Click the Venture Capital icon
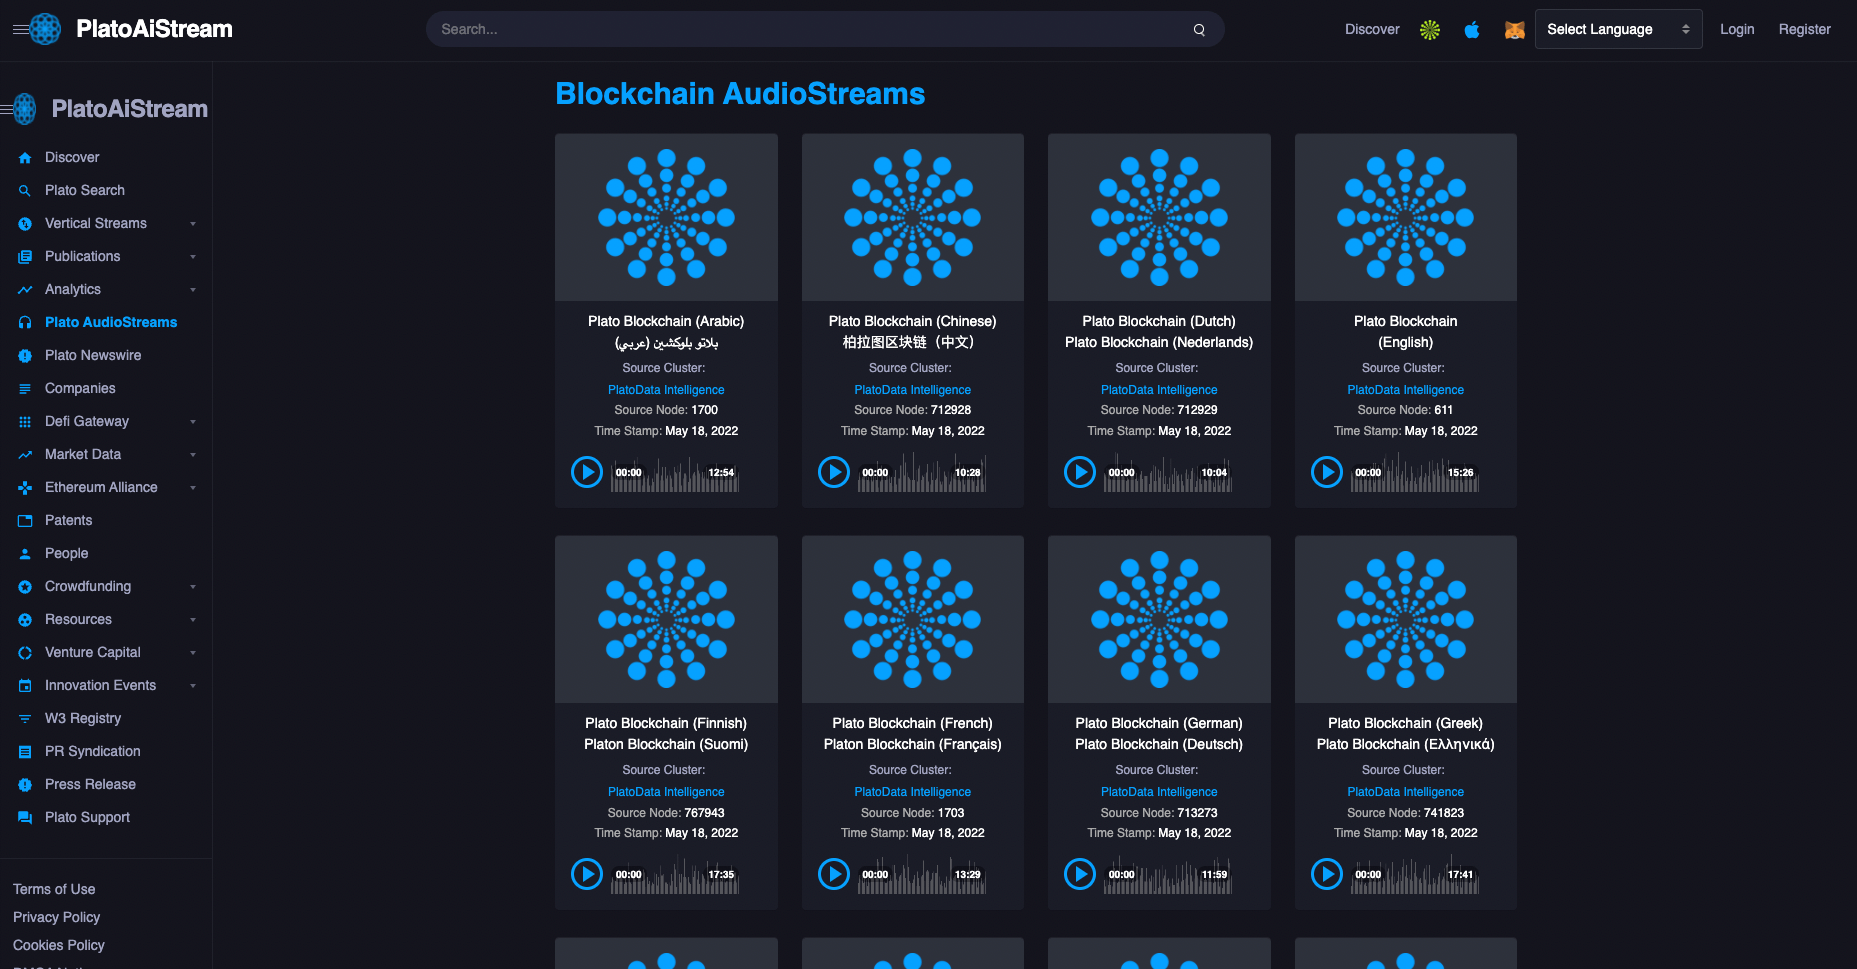 (x=25, y=653)
